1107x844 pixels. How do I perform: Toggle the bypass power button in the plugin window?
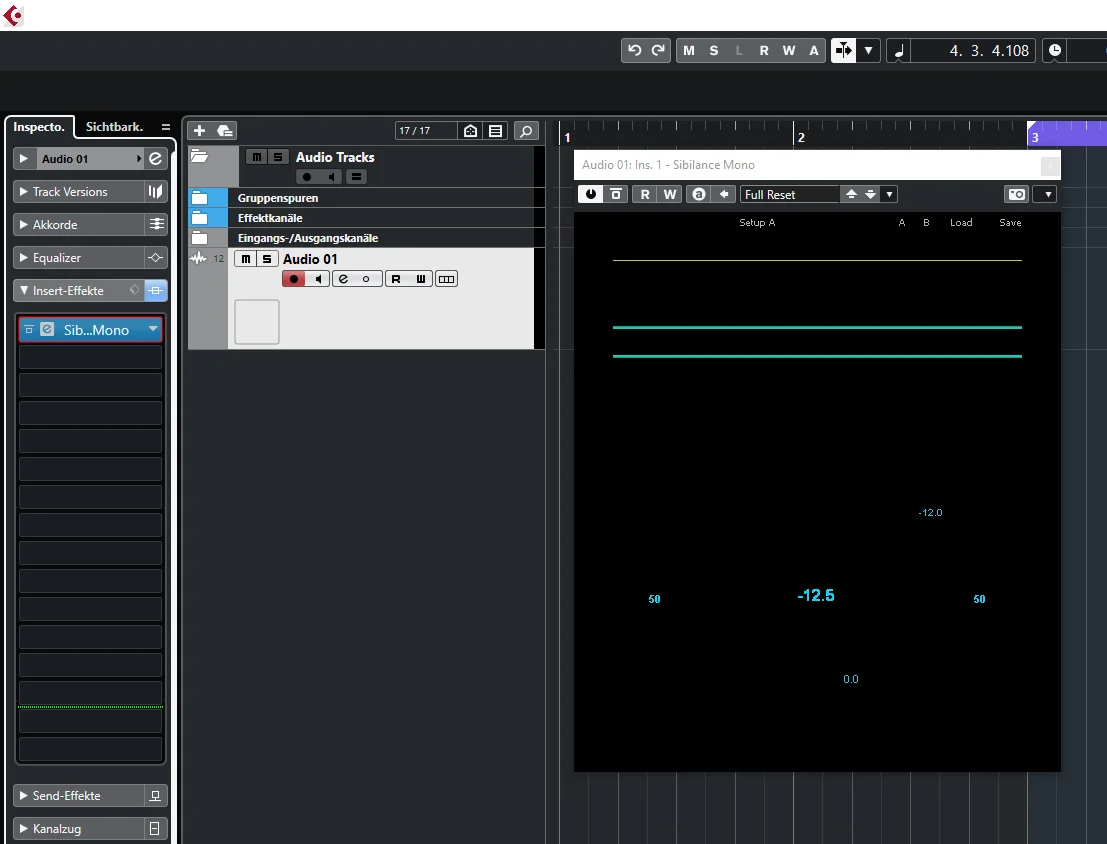591,194
